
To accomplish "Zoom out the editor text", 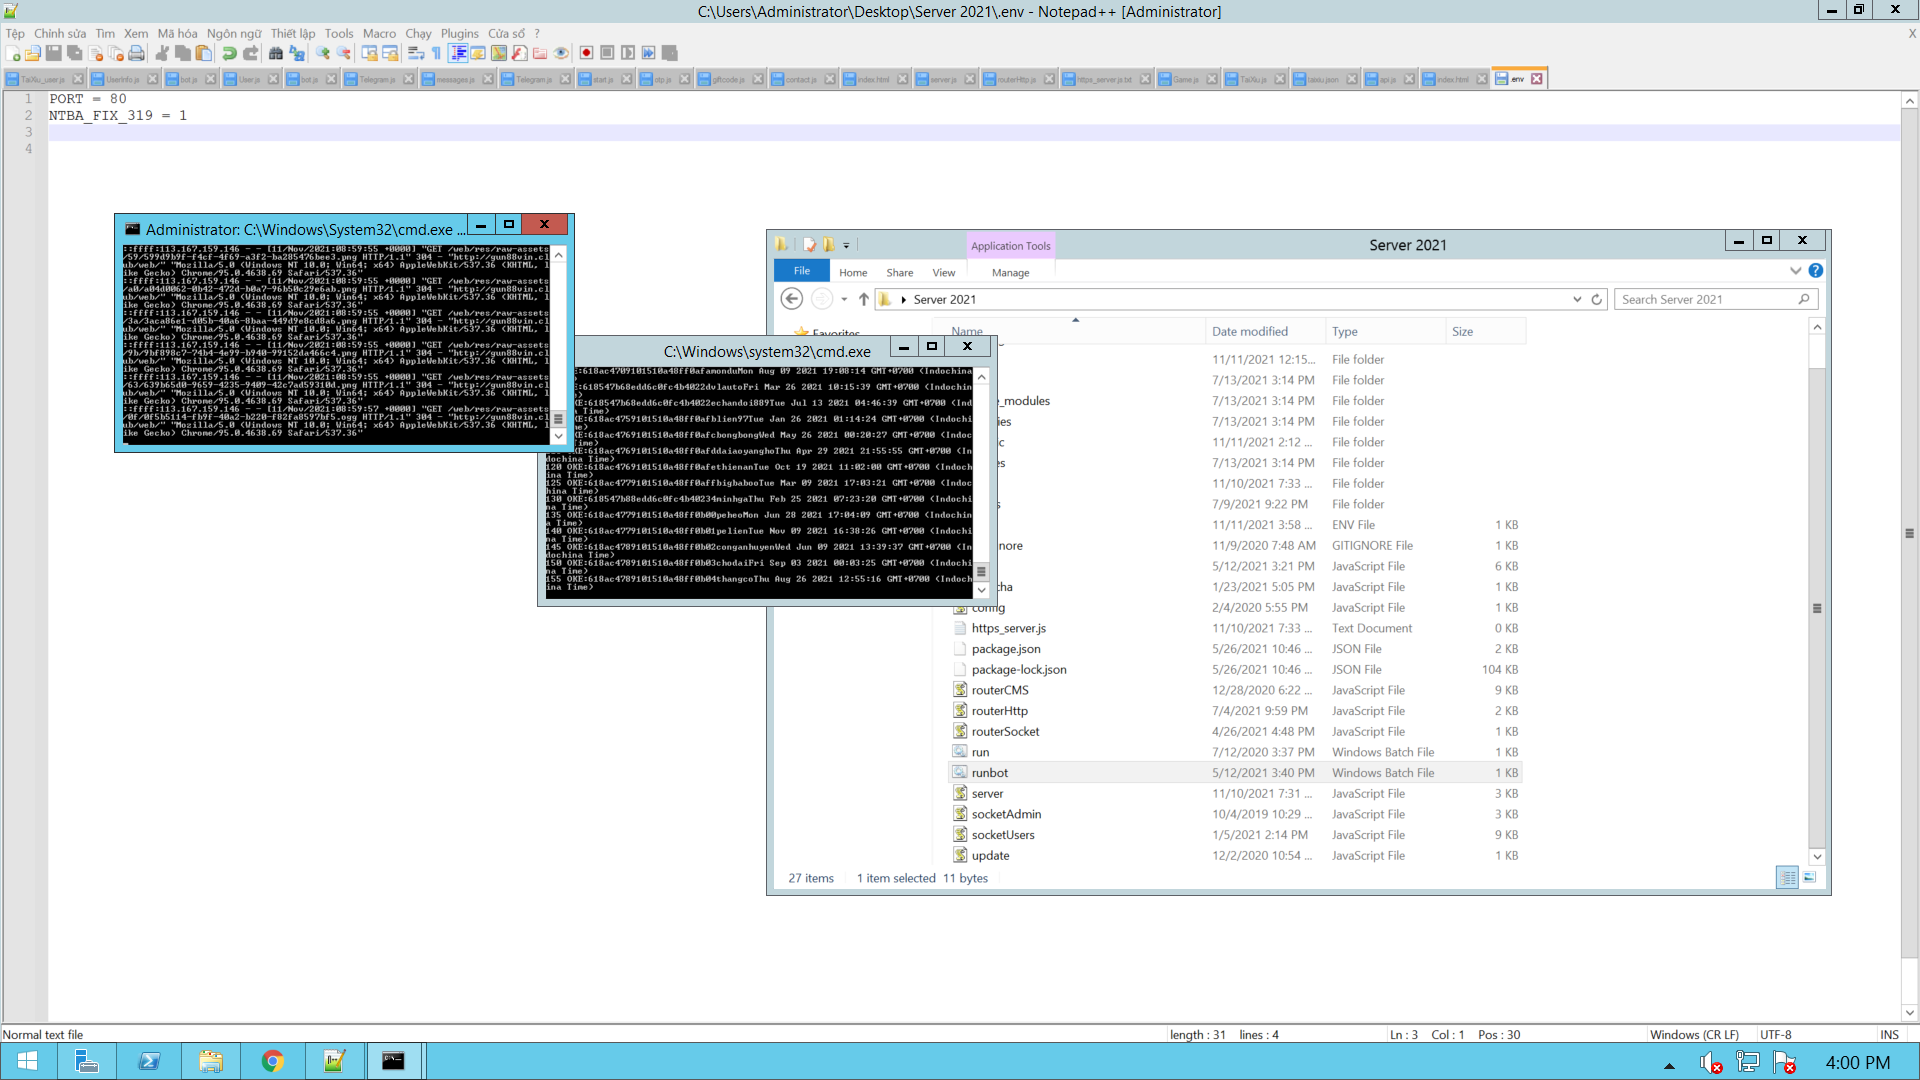I will pos(344,53).
